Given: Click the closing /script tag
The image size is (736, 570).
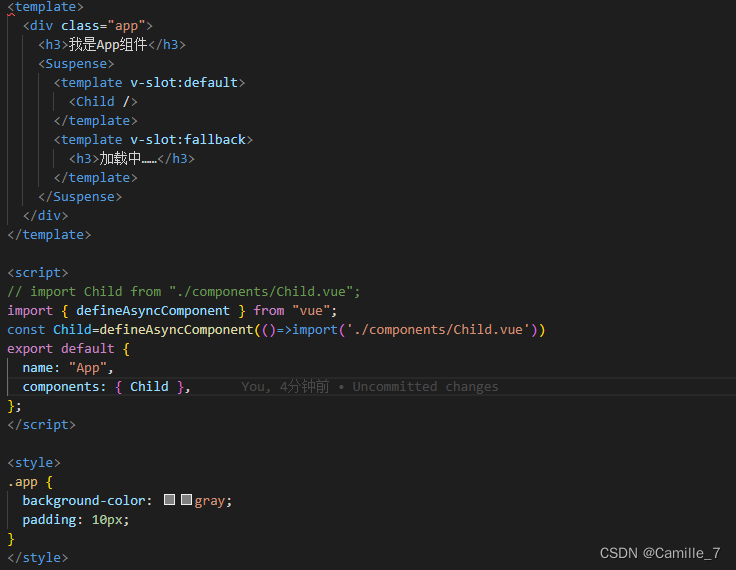Looking at the screenshot, I should coord(42,425).
